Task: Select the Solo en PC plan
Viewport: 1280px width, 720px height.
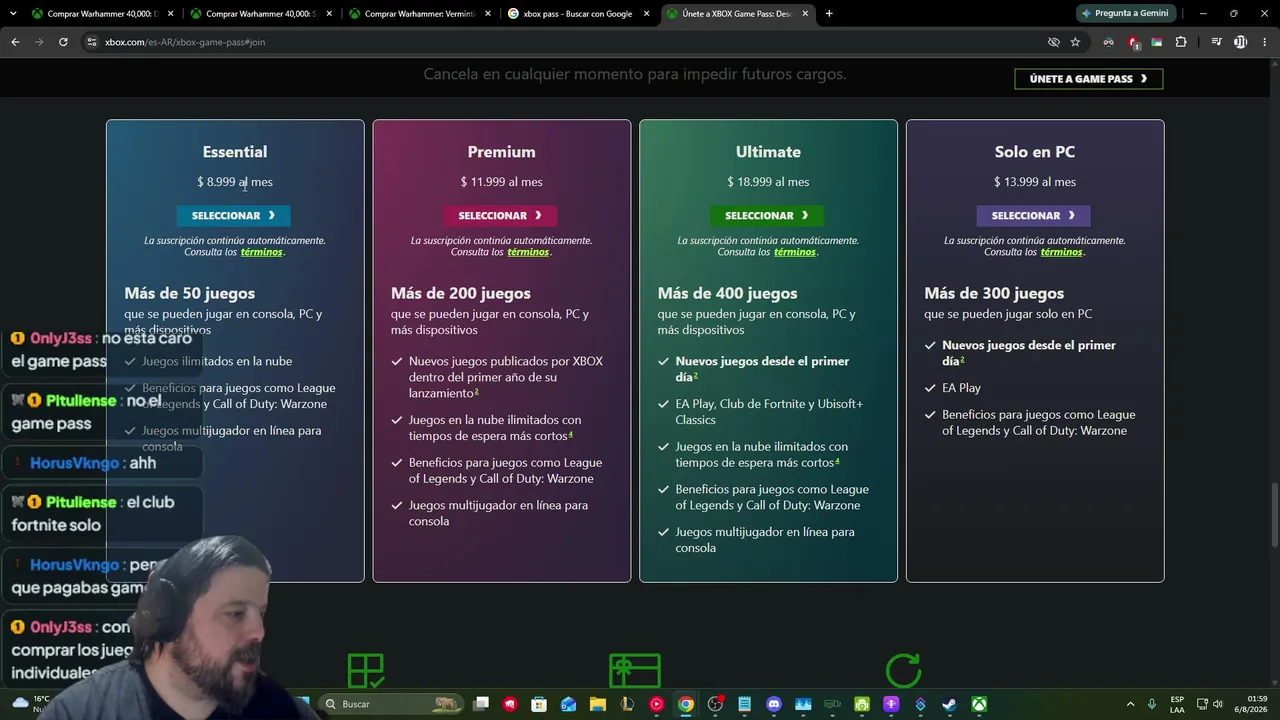Action: click(1034, 215)
